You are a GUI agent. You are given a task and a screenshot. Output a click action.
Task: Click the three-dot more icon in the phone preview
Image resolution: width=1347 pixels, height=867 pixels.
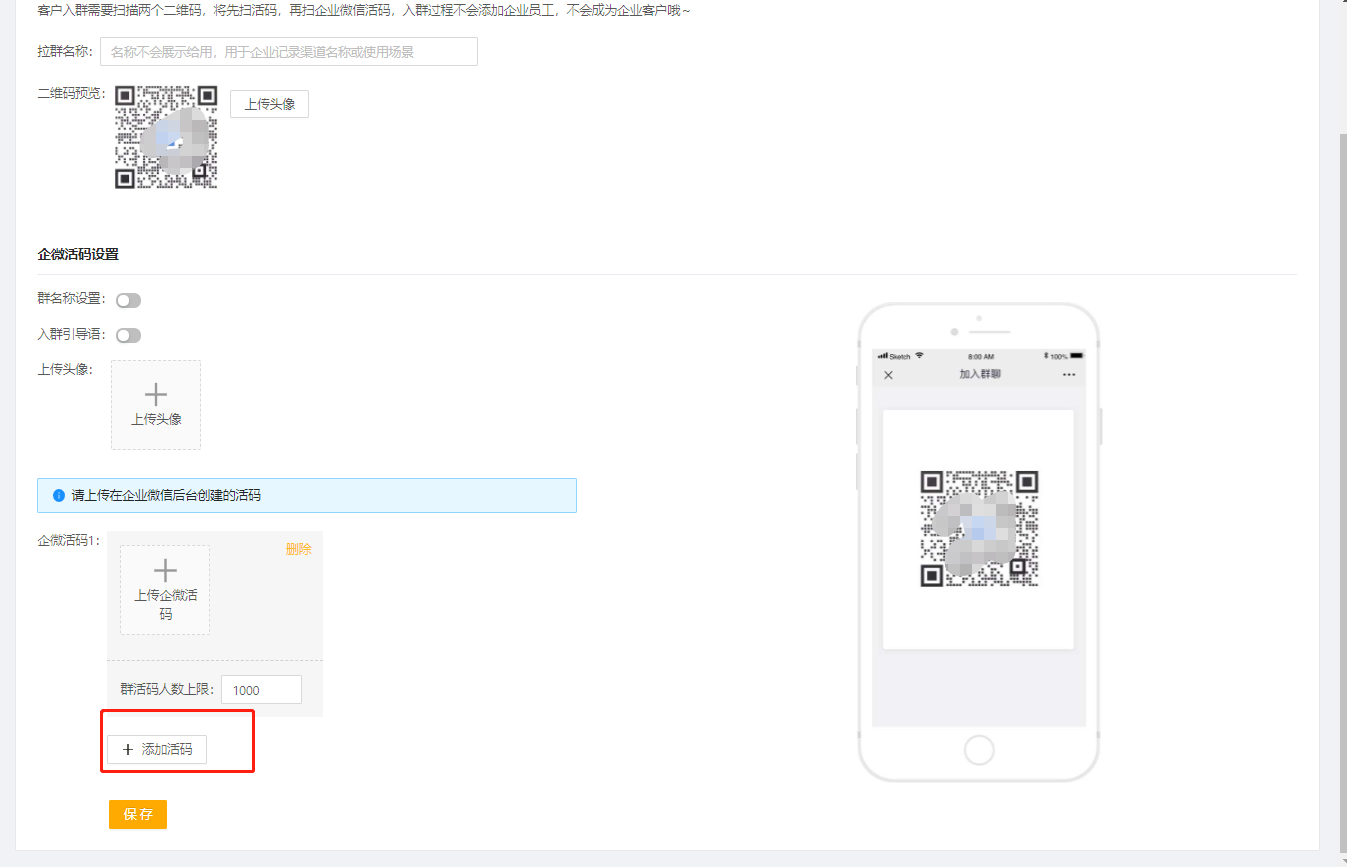(1069, 375)
